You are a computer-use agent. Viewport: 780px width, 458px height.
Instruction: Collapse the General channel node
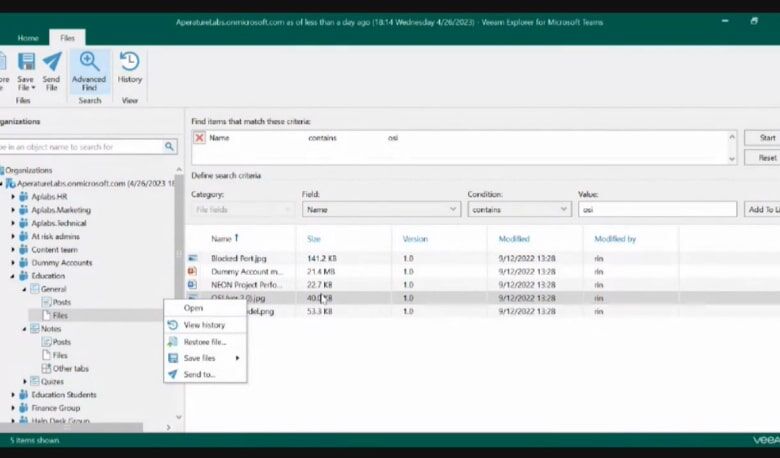(x=24, y=289)
